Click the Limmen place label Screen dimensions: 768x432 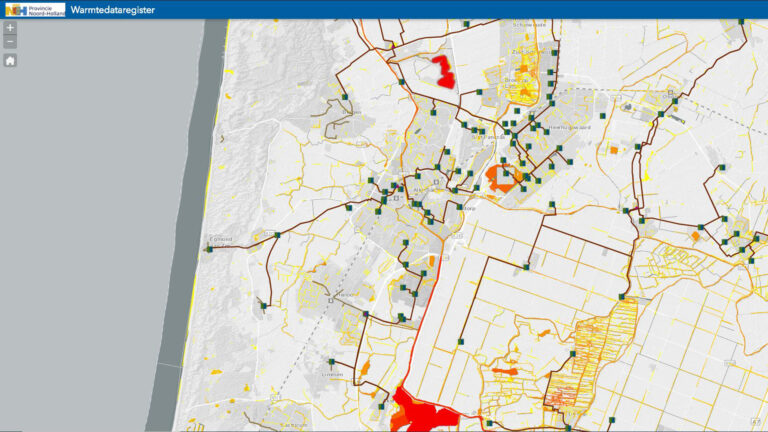coord(334,374)
